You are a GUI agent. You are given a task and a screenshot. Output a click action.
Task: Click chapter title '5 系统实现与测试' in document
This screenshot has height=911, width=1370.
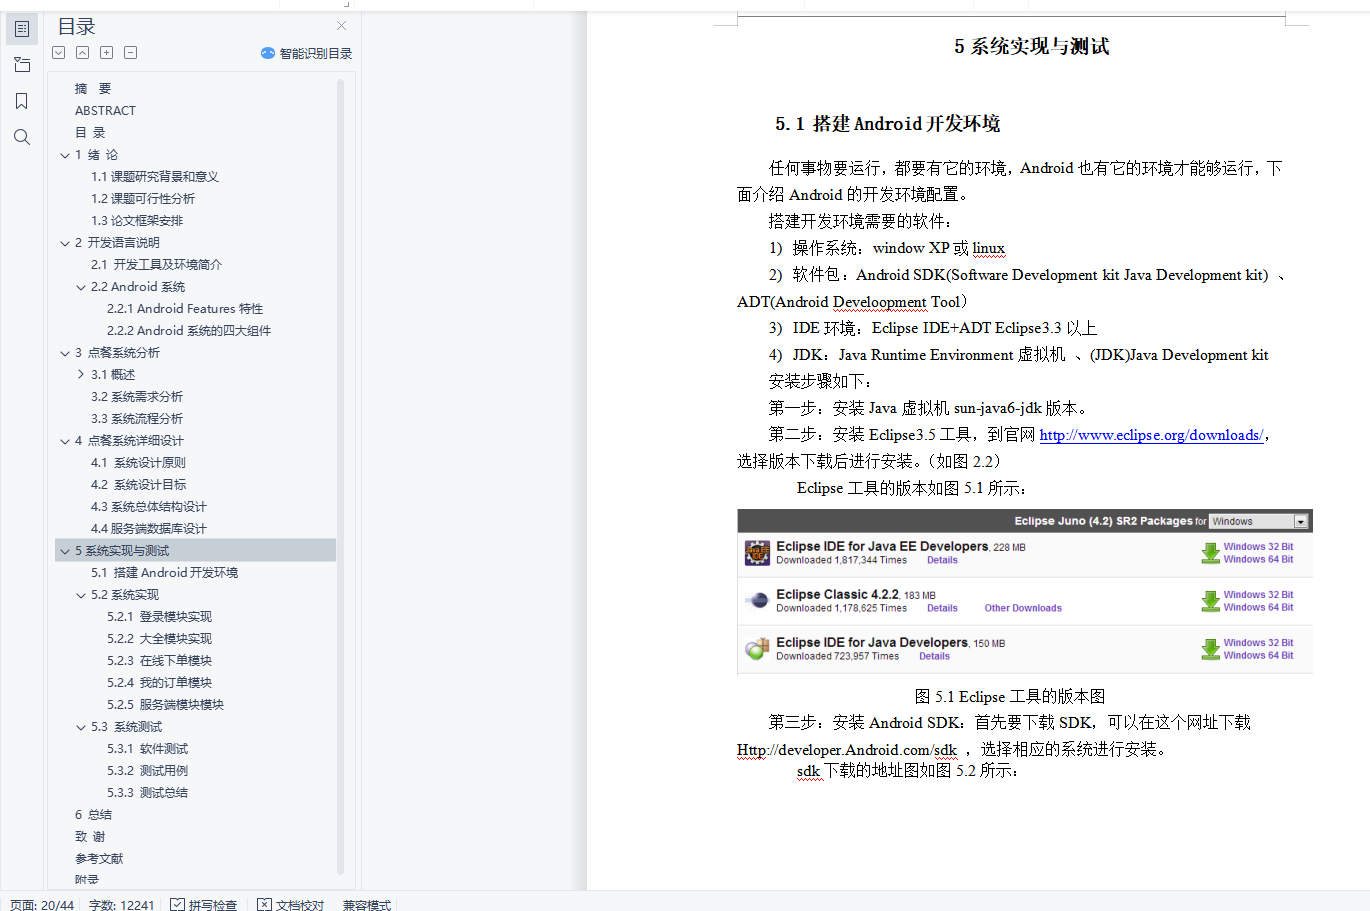(x=1031, y=46)
